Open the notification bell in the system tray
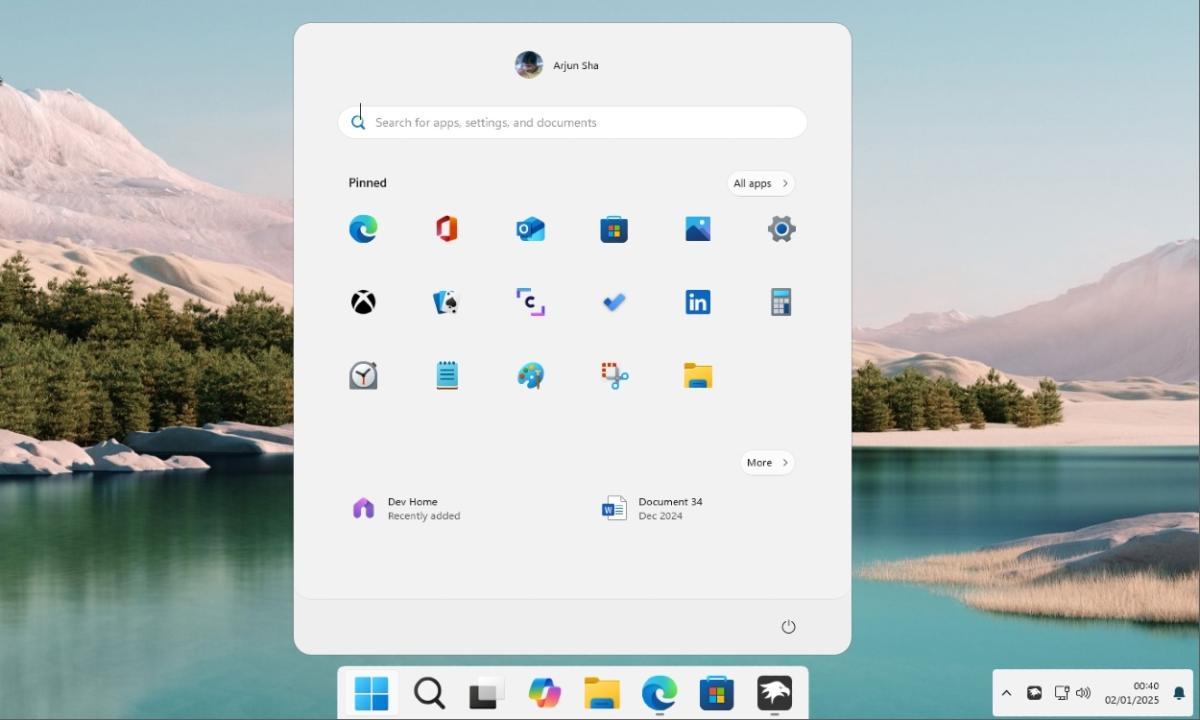The width and height of the screenshot is (1200, 720). [1179, 692]
